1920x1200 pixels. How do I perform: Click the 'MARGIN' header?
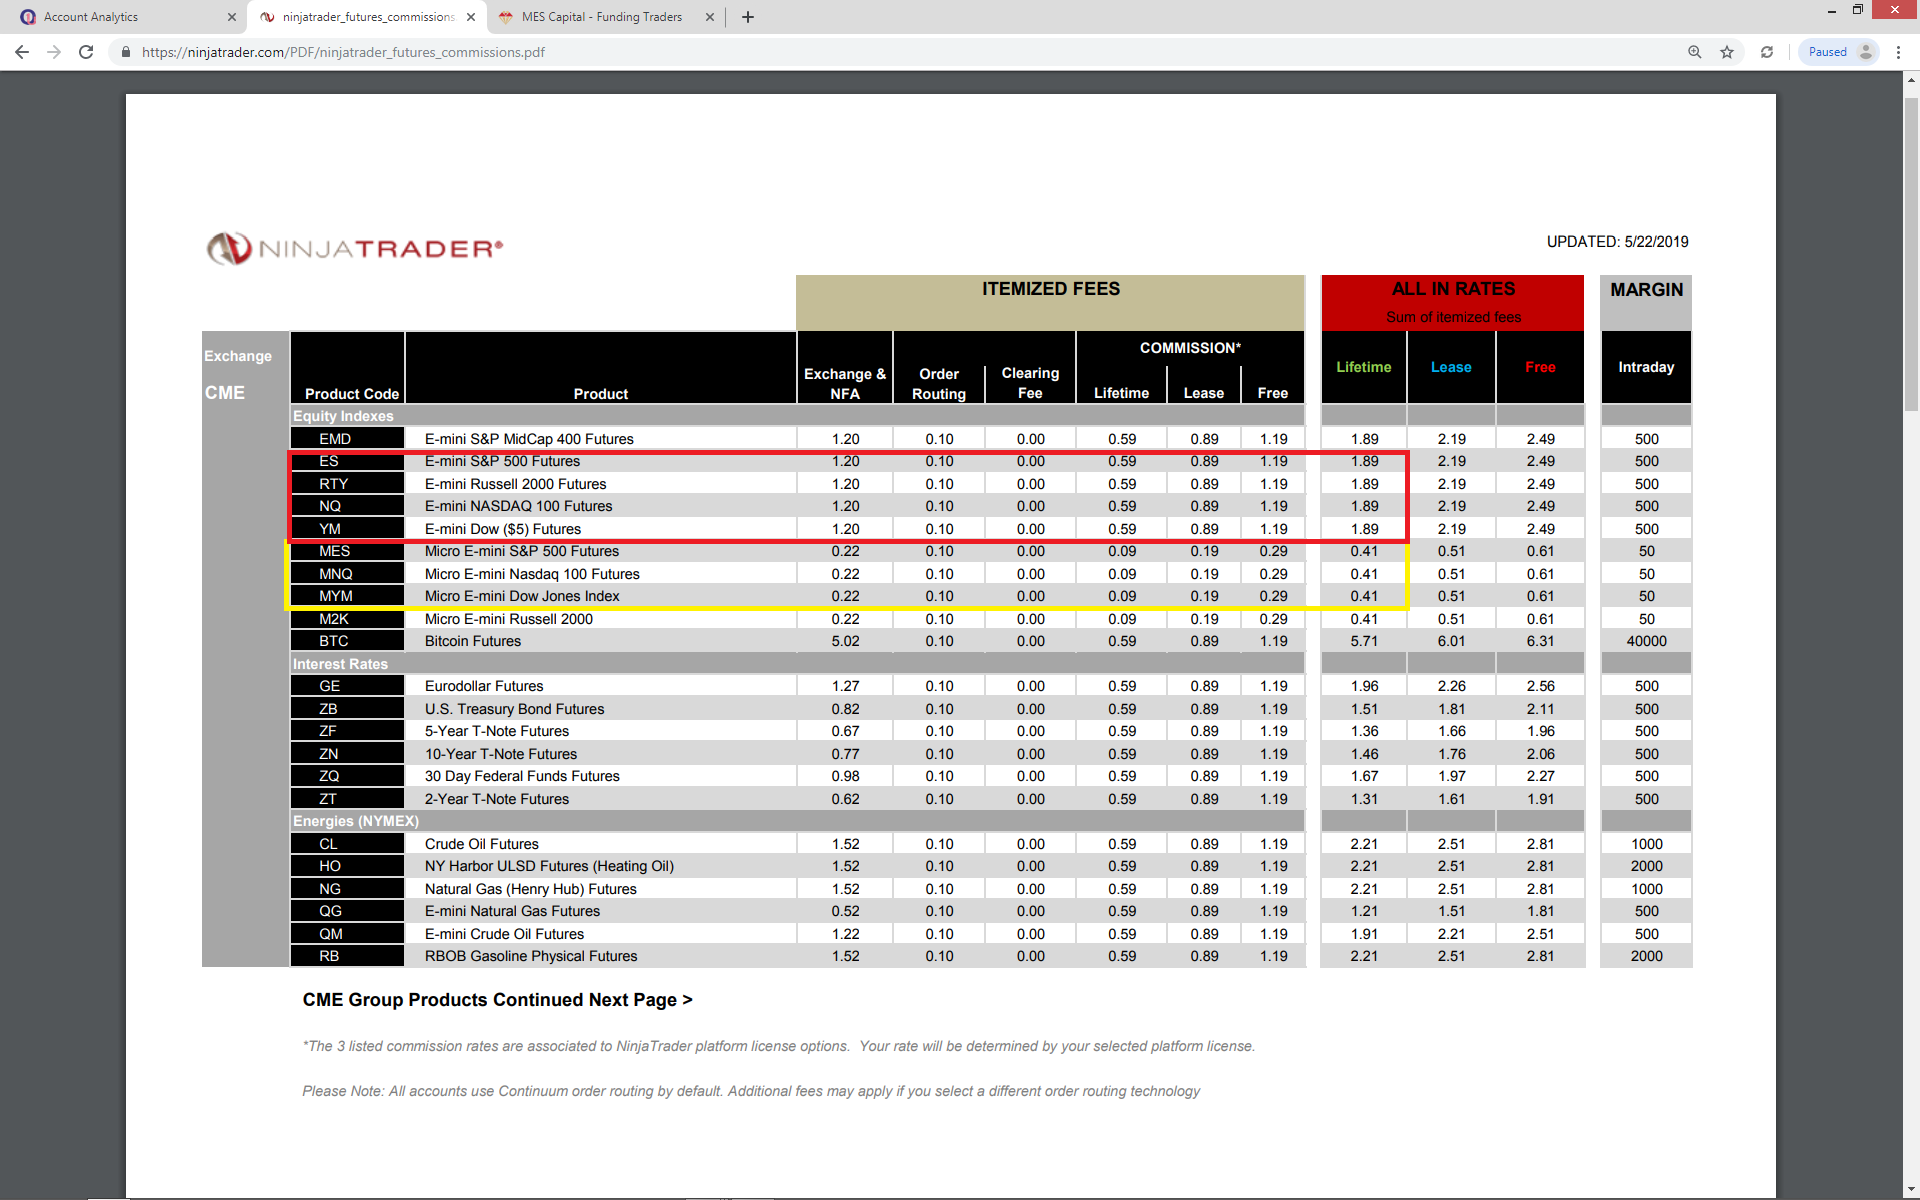tap(1646, 290)
